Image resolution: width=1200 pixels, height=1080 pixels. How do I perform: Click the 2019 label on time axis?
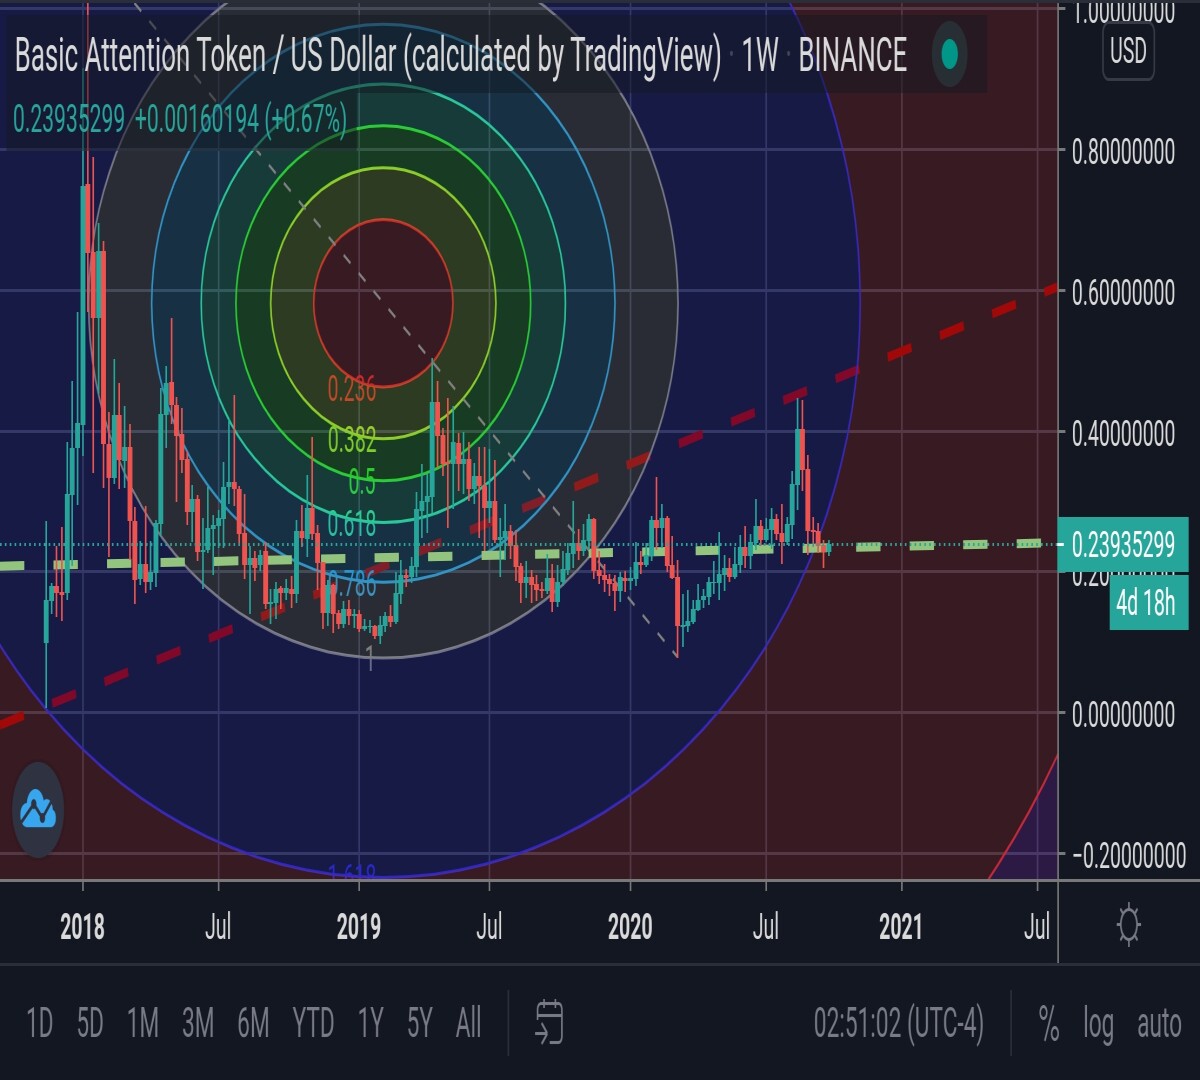[x=358, y=927]
